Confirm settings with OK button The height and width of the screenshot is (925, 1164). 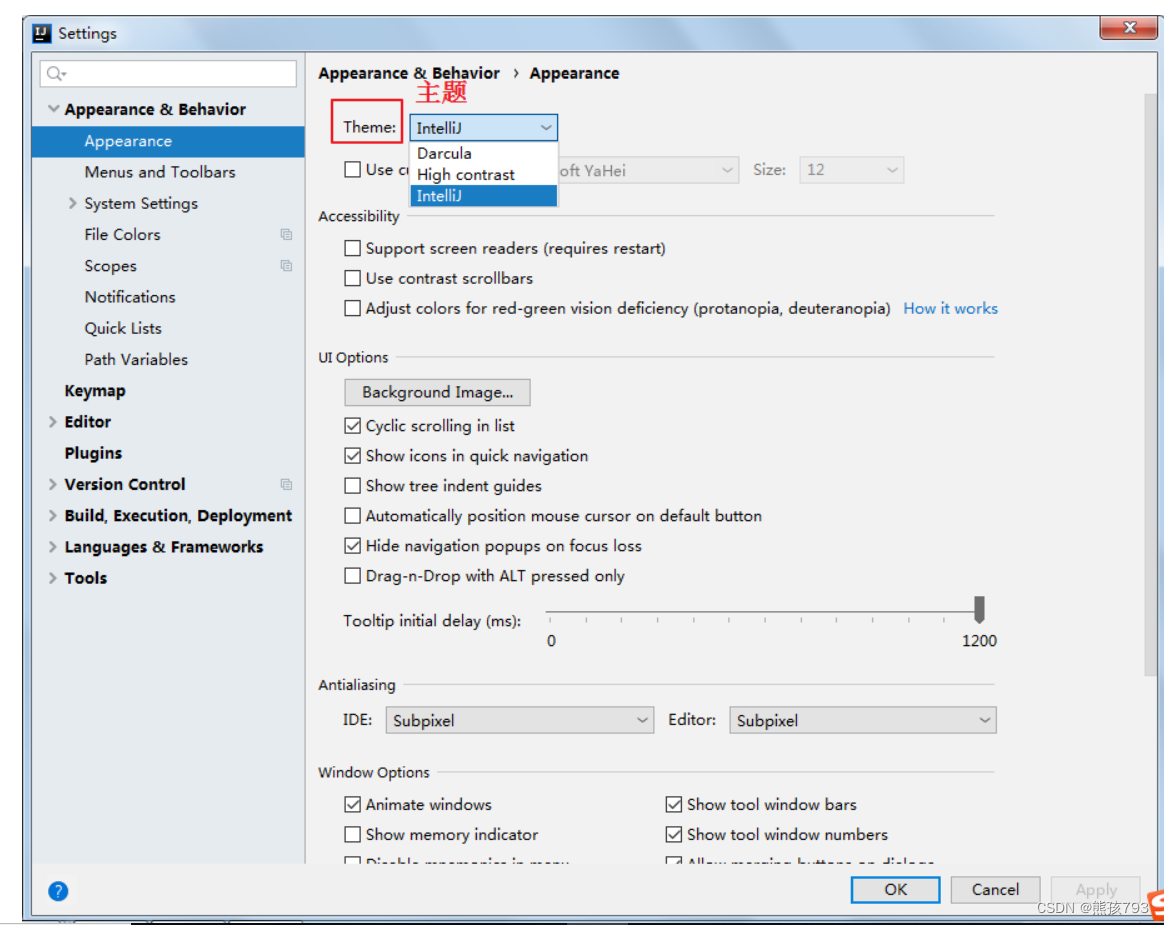tap(895, 889)
